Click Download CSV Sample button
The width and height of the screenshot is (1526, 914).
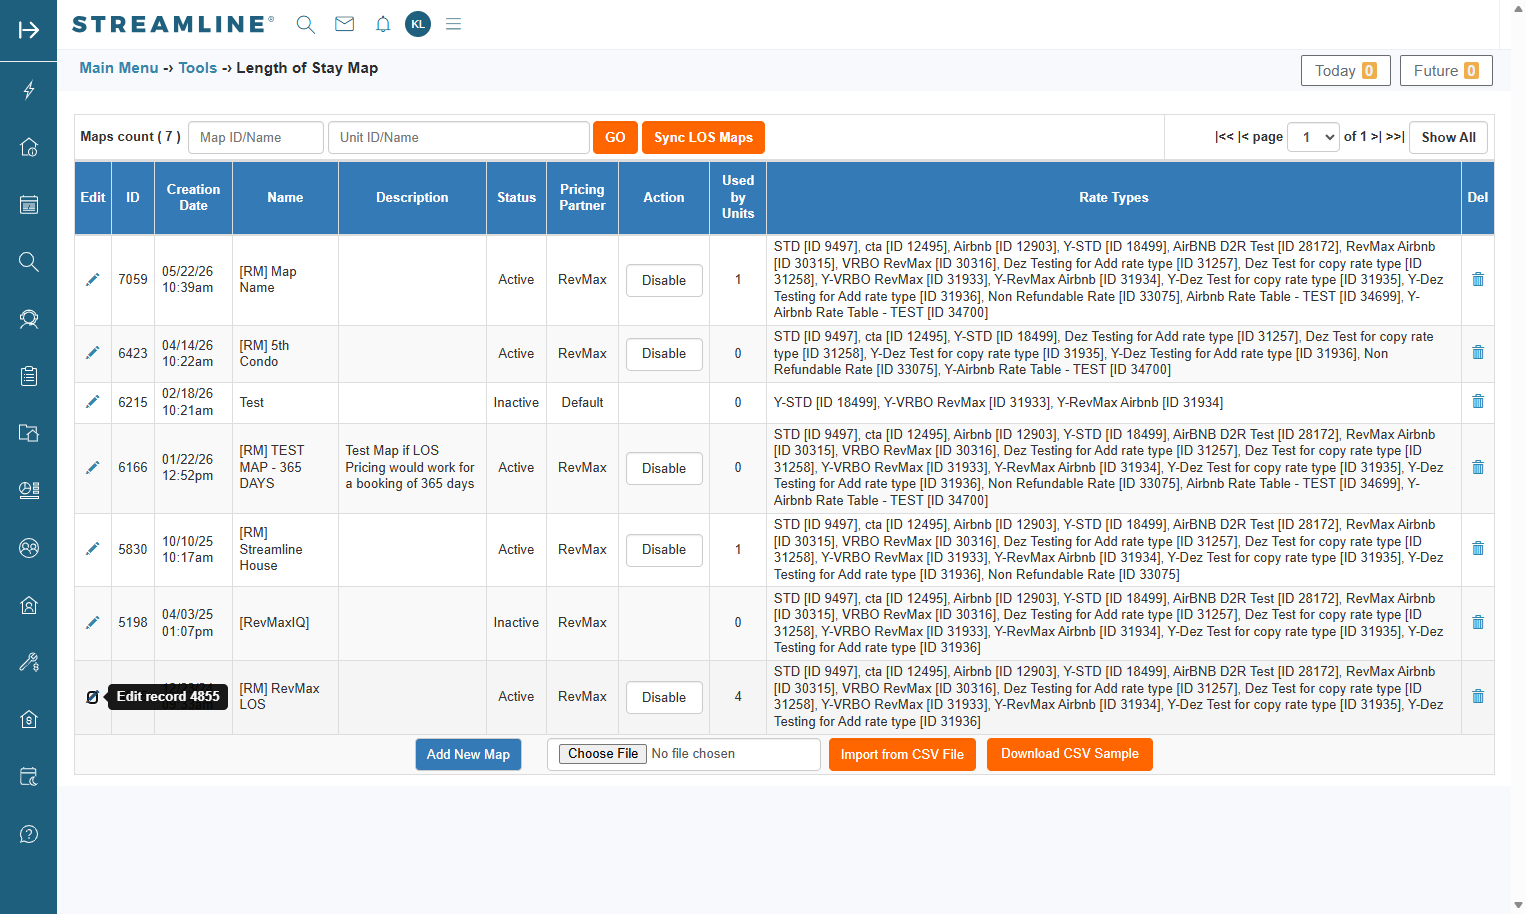click(x=1070, y=754)
